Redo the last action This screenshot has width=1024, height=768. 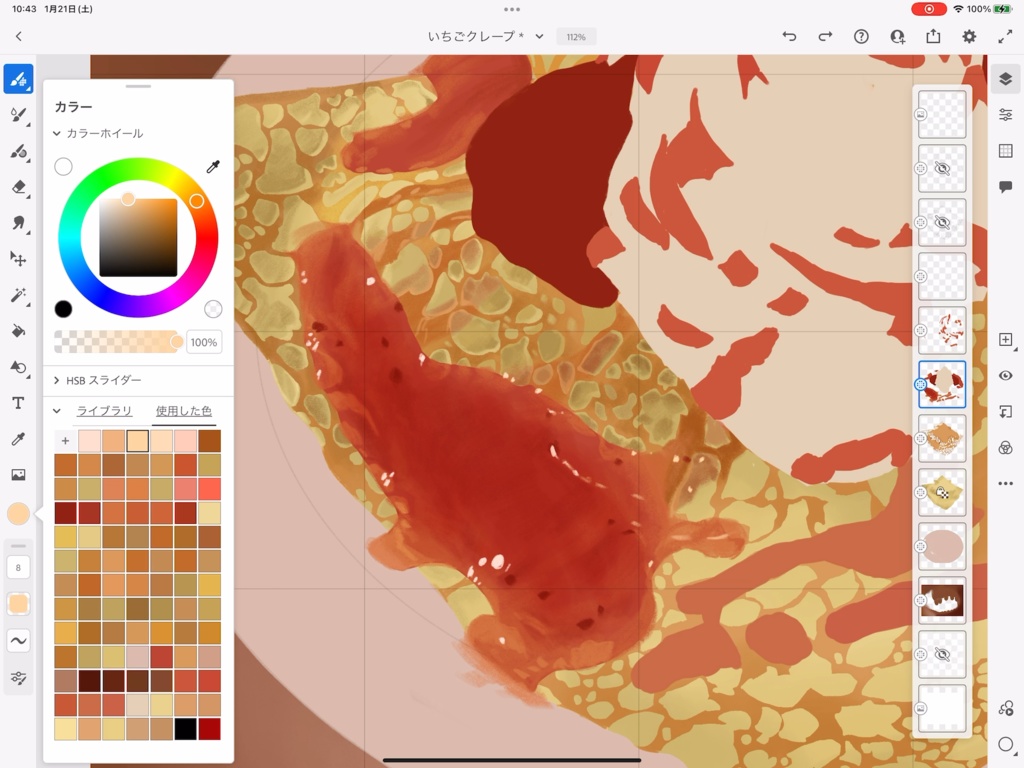pyautogui.click(x=825, y=37)
